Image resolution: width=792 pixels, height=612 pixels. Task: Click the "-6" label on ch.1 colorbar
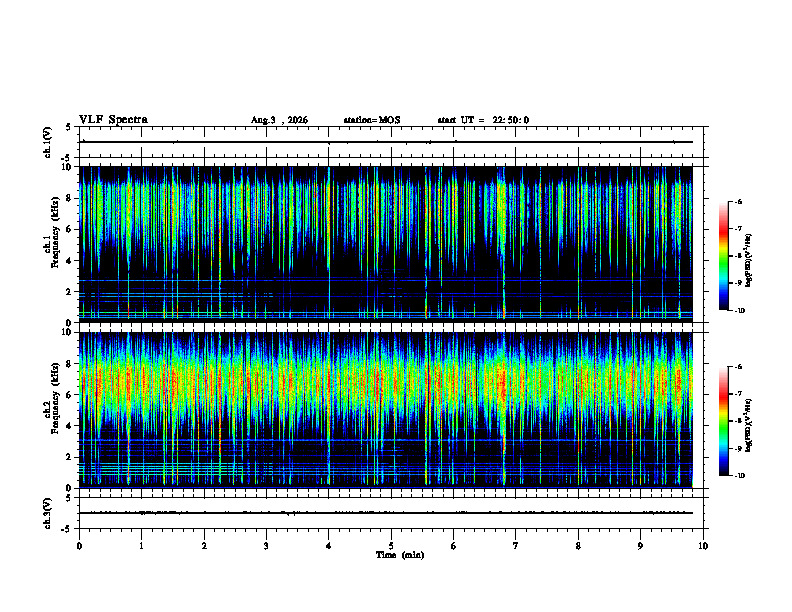click(739, 201)
